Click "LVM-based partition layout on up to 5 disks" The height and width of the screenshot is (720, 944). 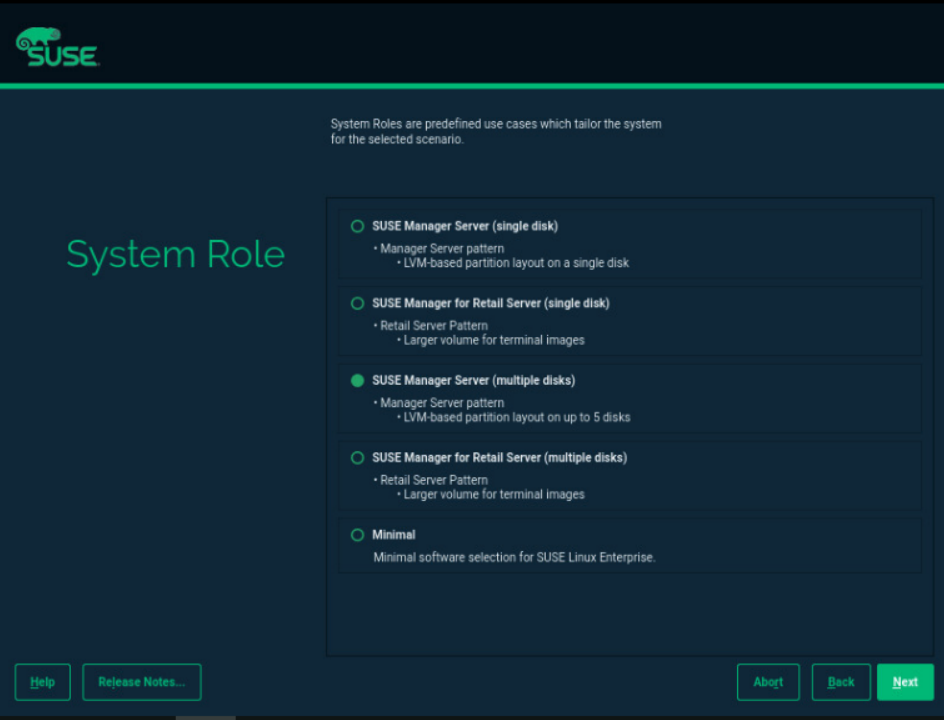(x=517, y=417)
